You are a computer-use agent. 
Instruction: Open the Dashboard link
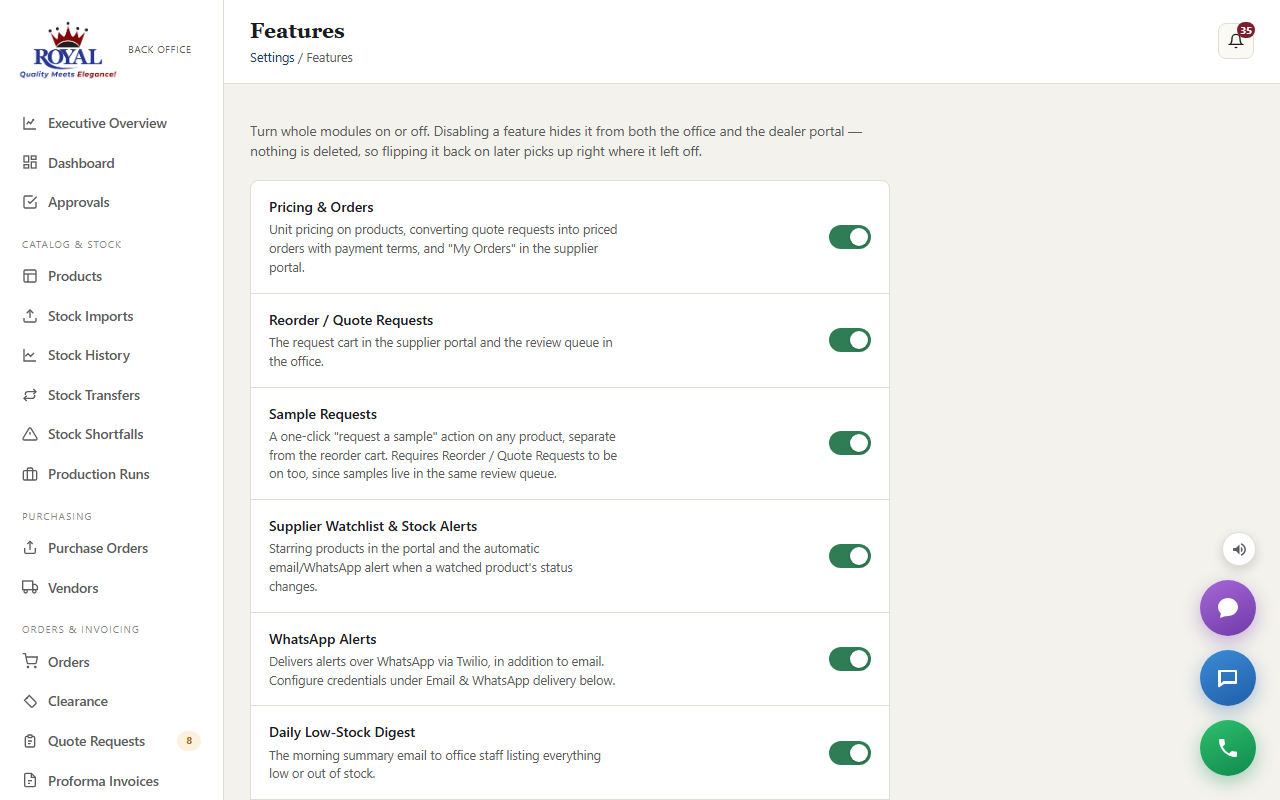pyautogui.click(x=111, y=163)
